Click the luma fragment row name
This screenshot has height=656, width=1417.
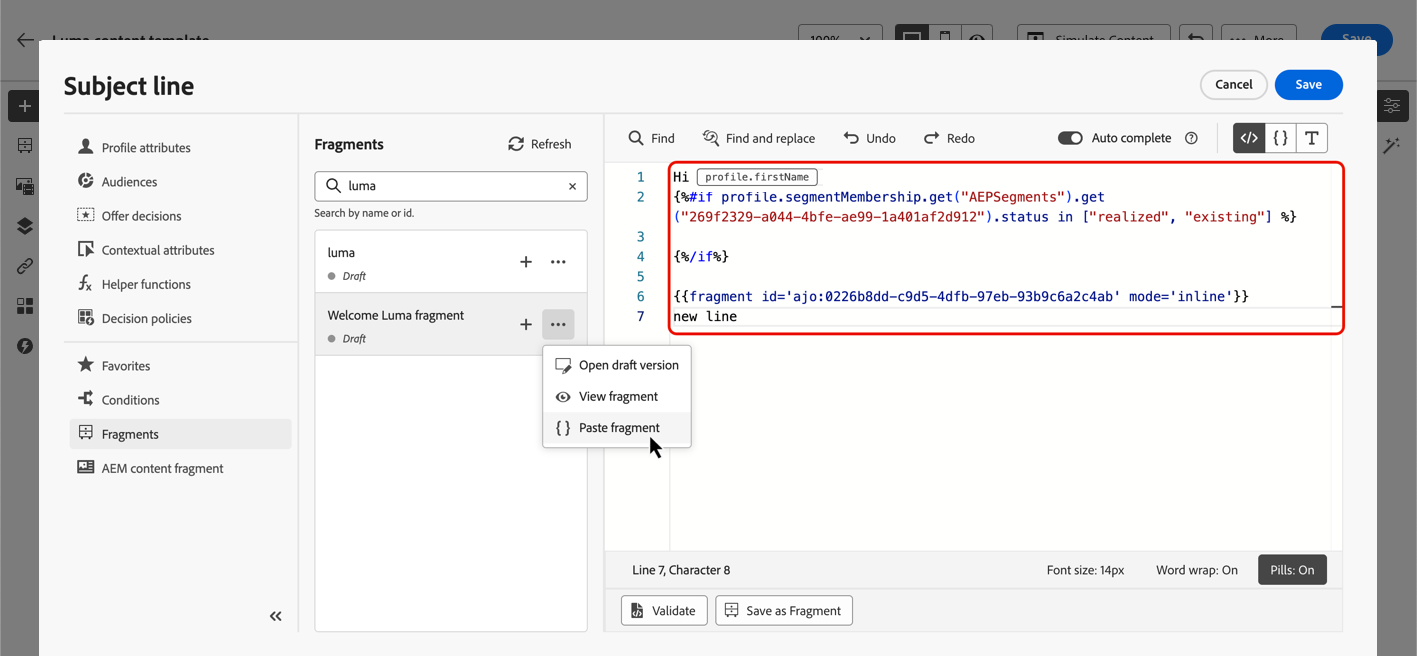tap(341, 253)
